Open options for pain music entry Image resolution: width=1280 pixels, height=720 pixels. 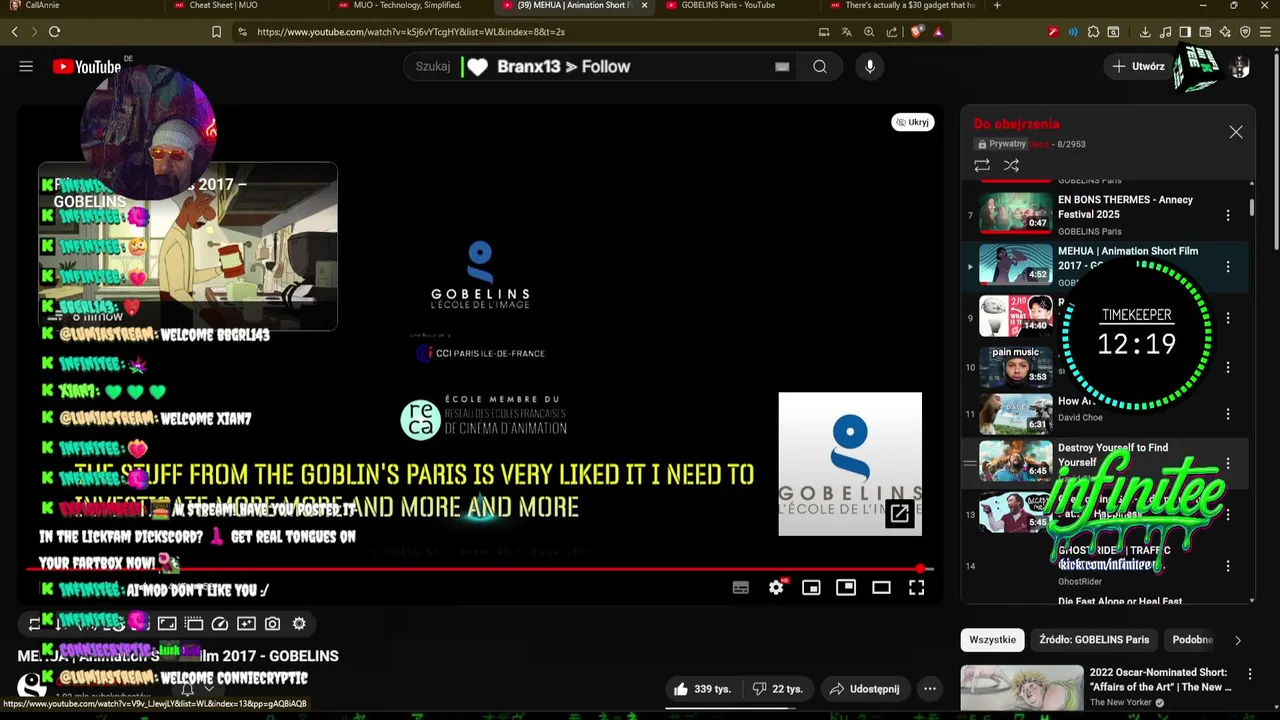coord(1228,367)
